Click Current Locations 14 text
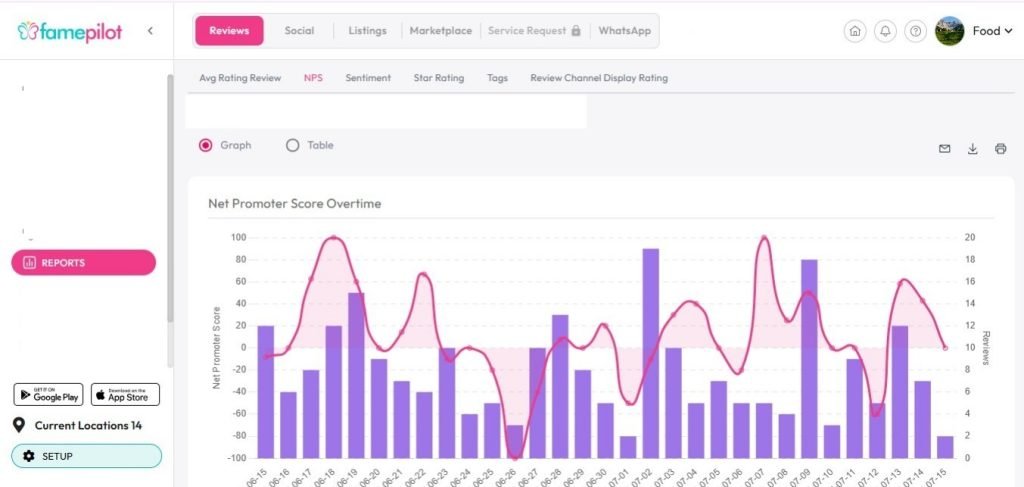 [x=88, y=426]
